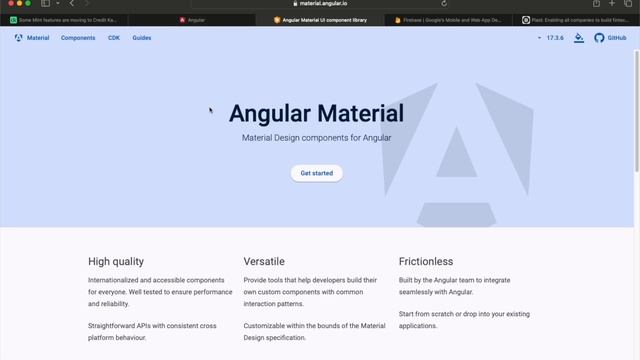Viewport: 640px width, 360px height.
Task: Click 'Customizable within the bounds' paragraph
Action: pyautogui.click(x=314, y=332)
